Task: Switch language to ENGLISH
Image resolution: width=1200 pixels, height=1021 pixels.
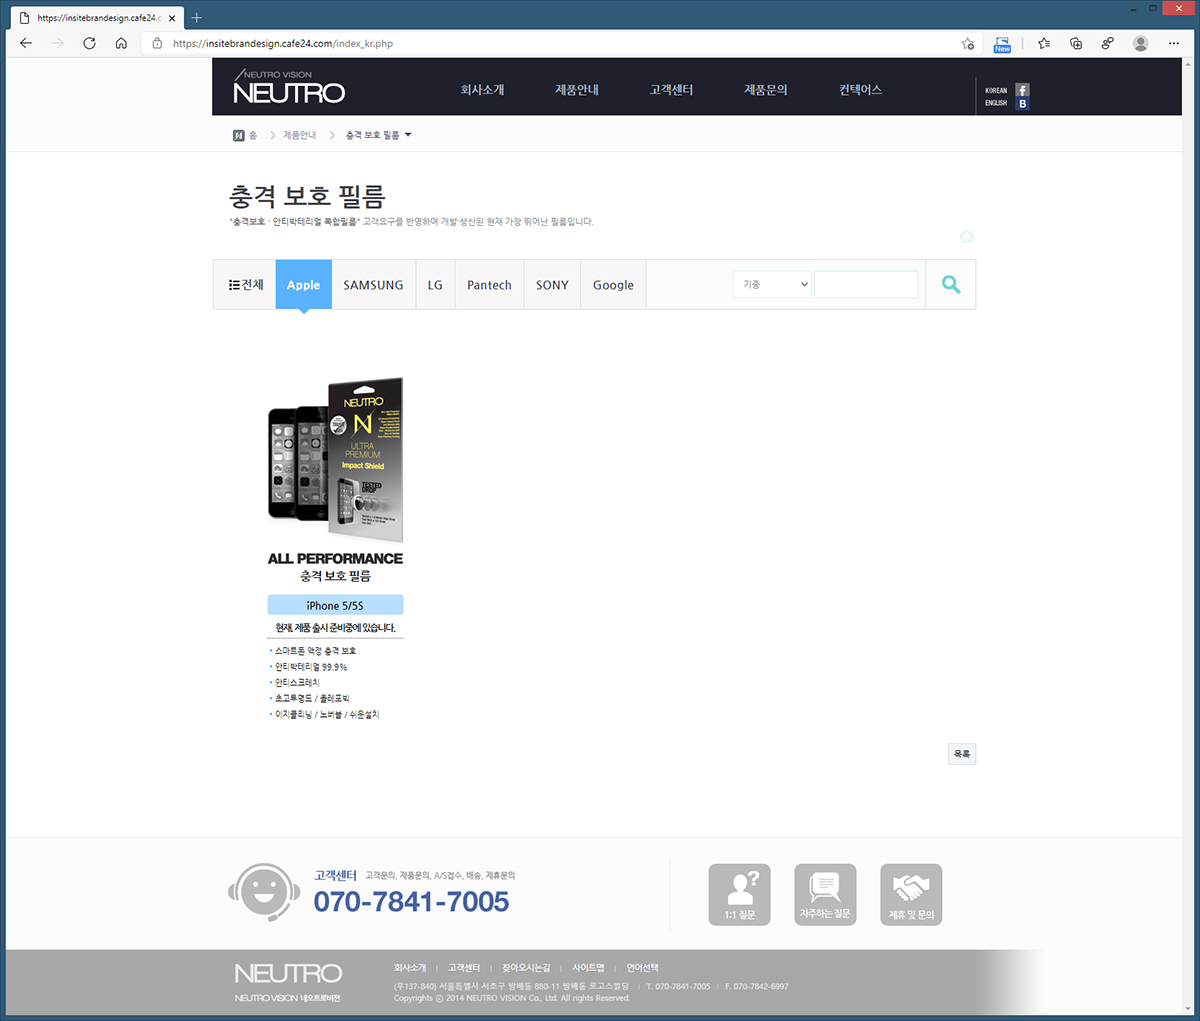Action: pyautogui.click(x=996, y=103)
